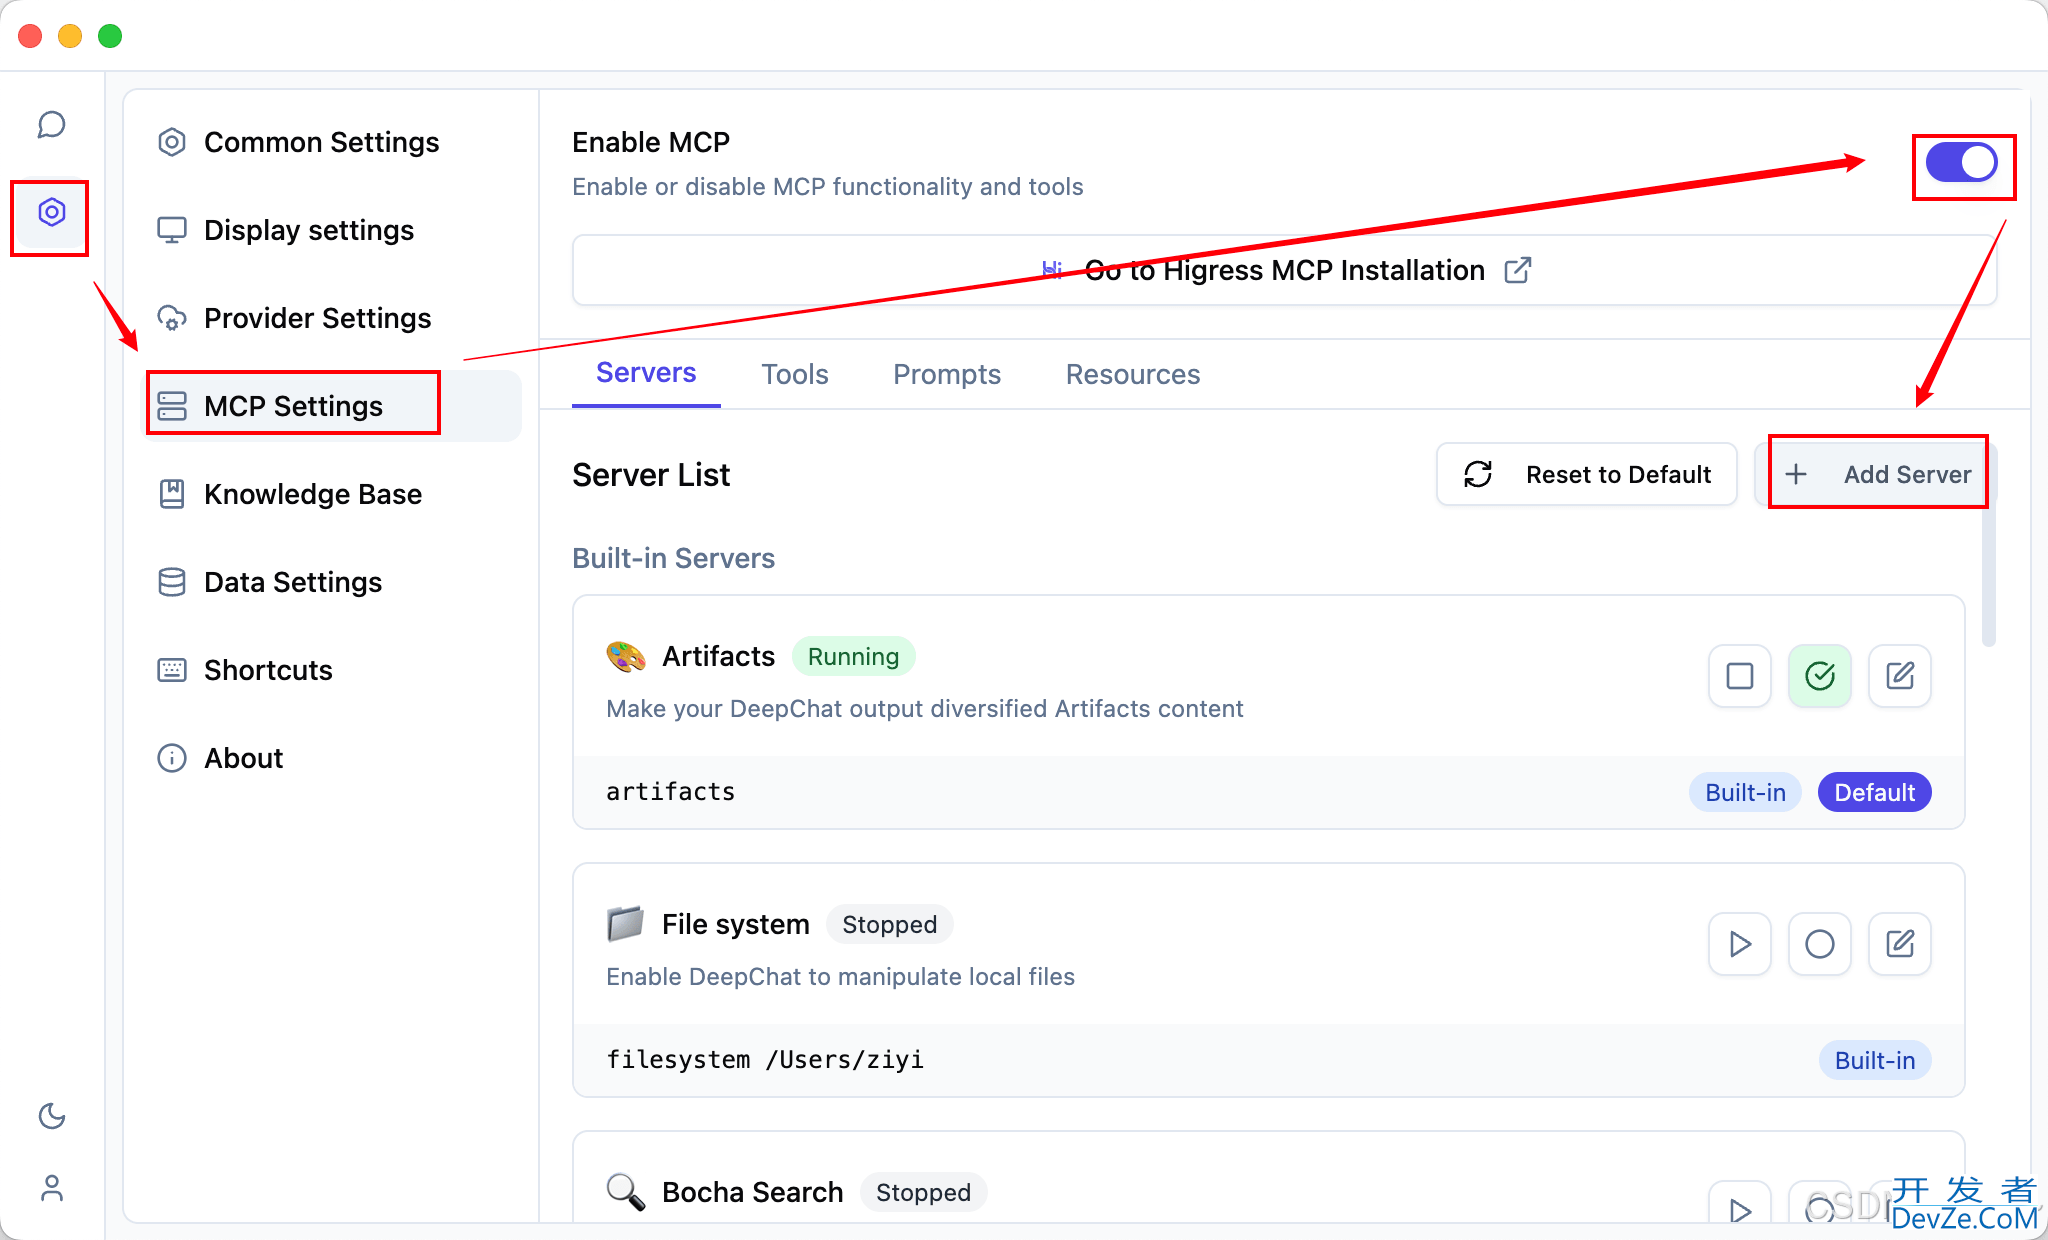
Task: Click the Bocha Search server name
Action: pos(753,1192)
